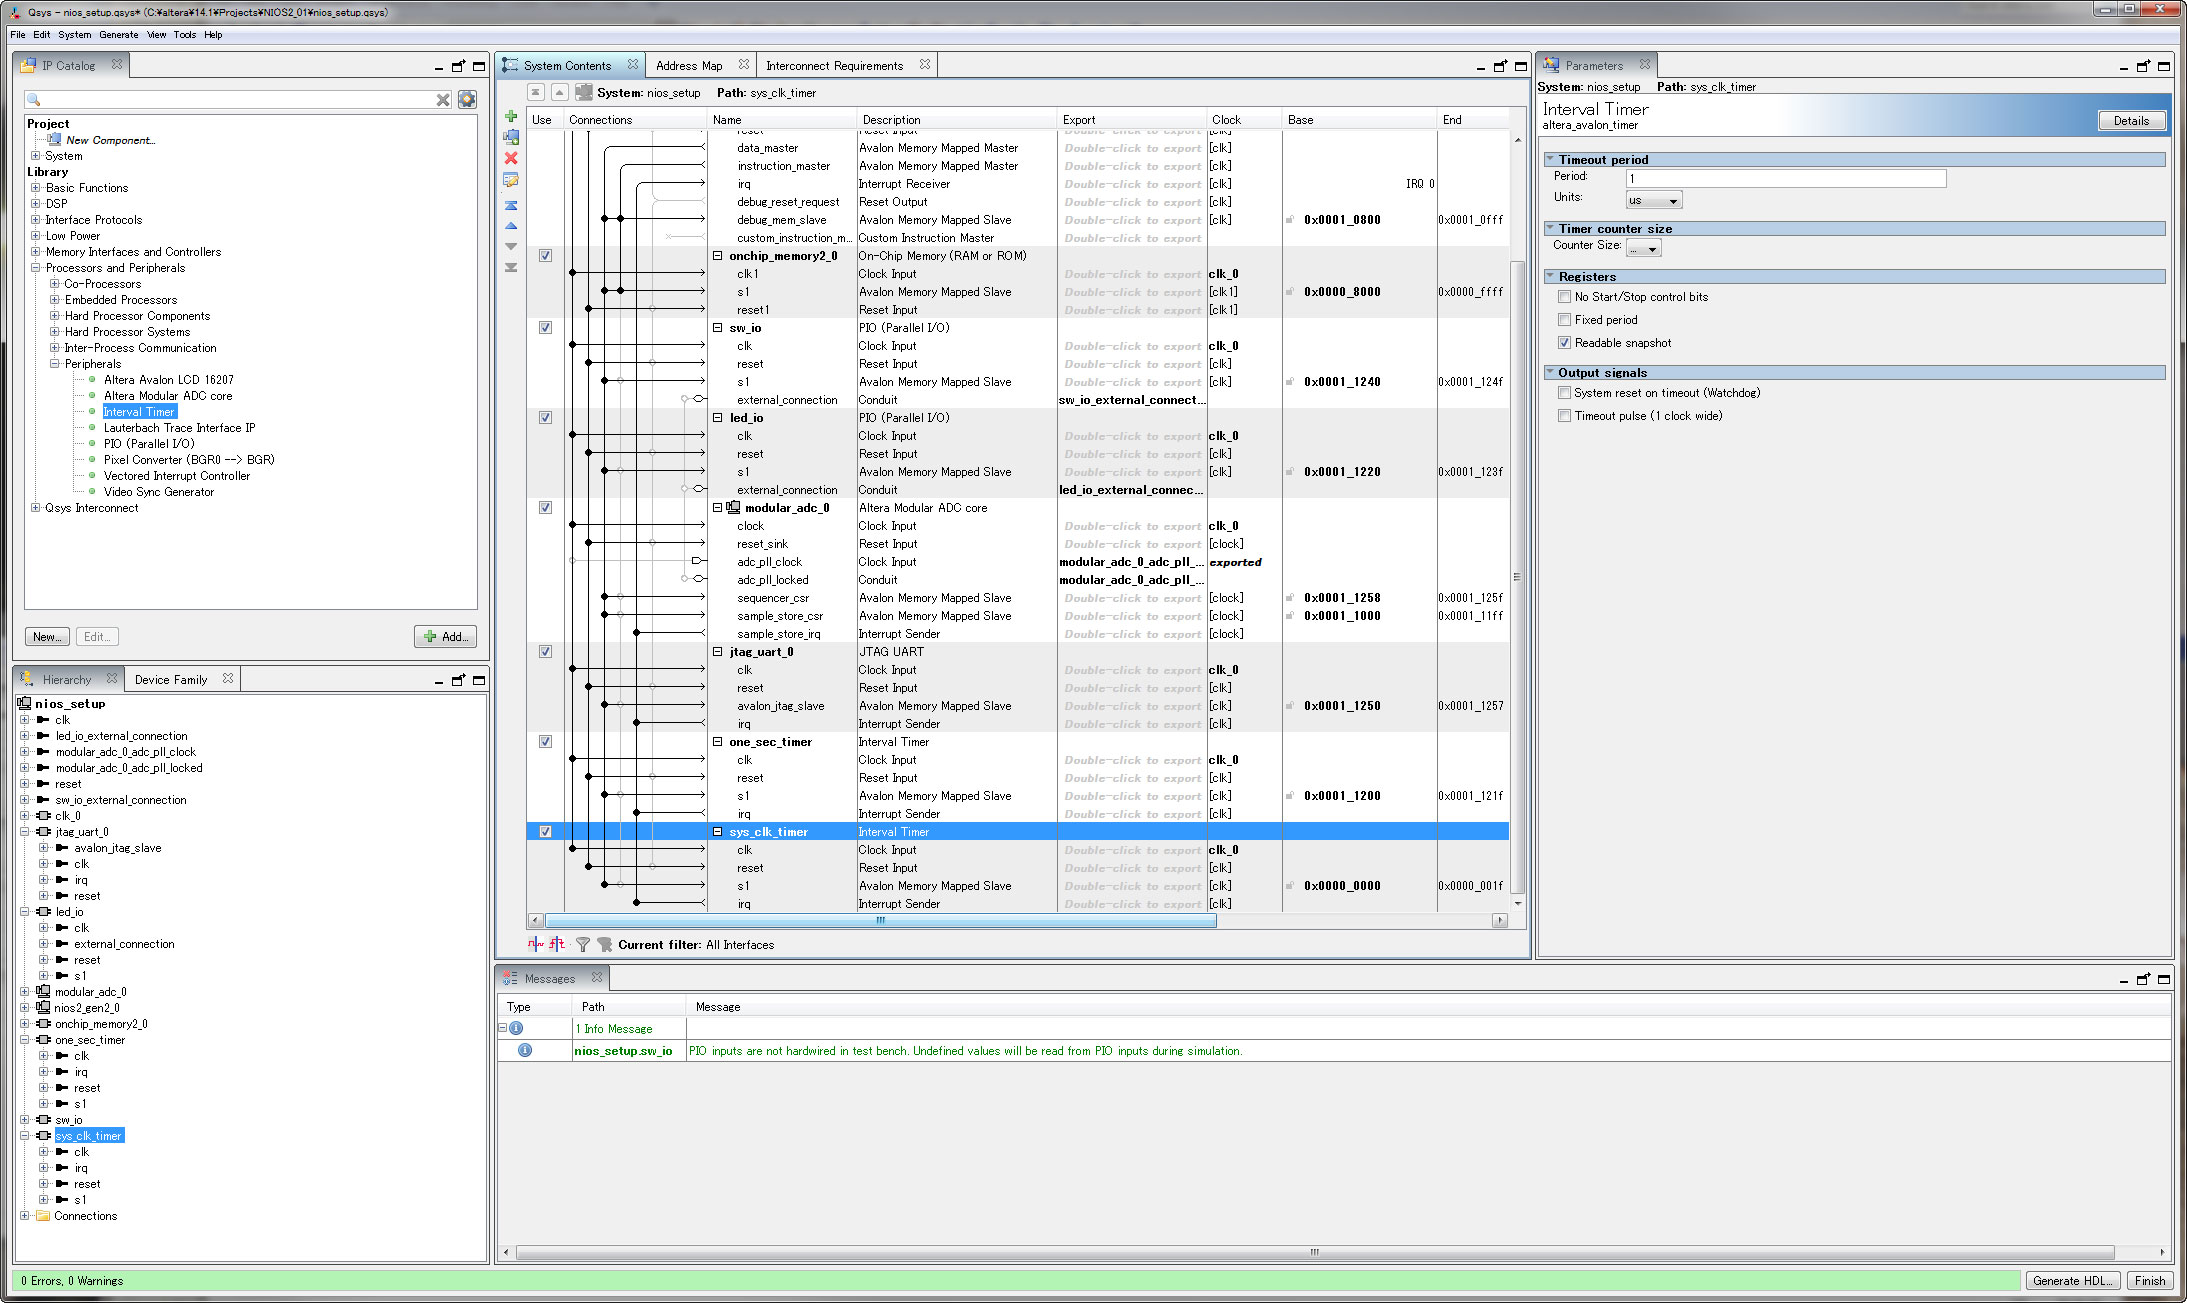Click the Period input field
2187x1303 pixels.
click(1786, 178)
